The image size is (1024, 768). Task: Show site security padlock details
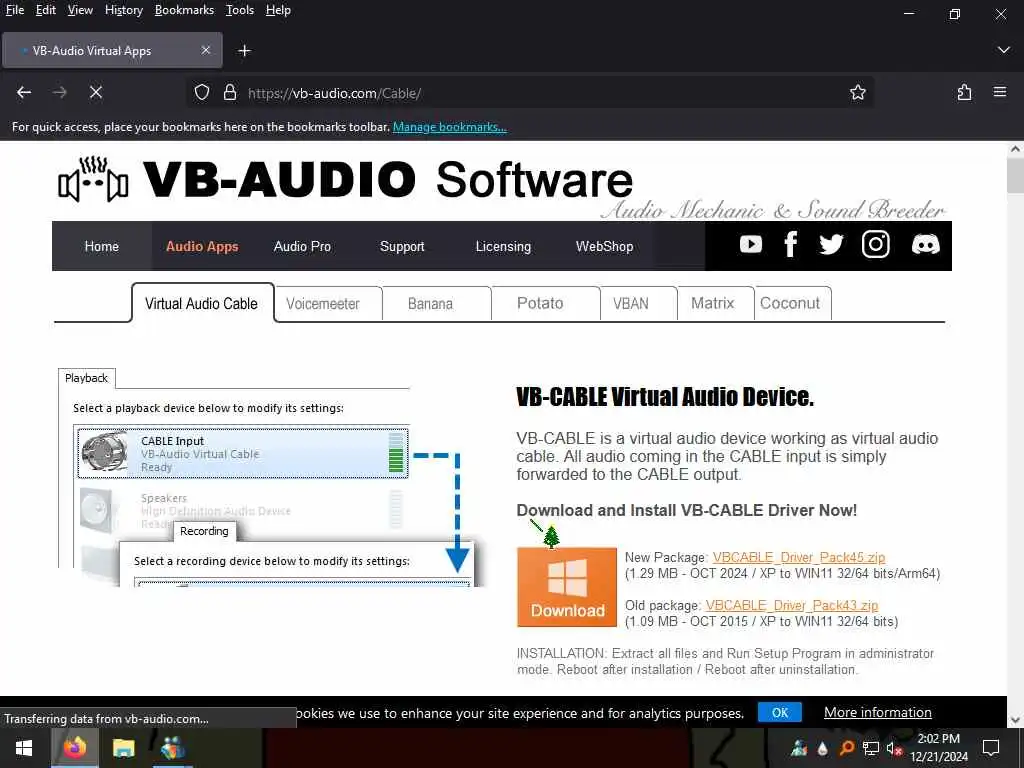coord(230,93)
